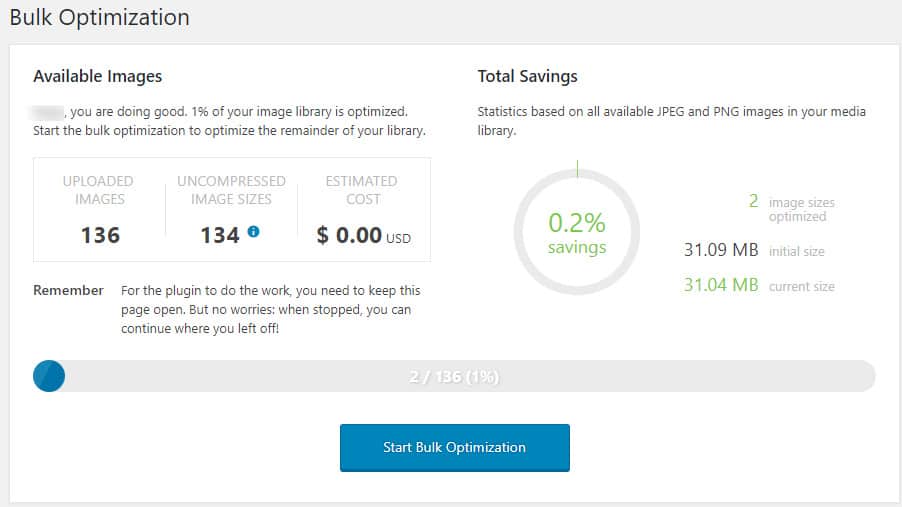Click info icon next to 134
The width and height of the screenshot is (902, 507).
tap(253, 232)
